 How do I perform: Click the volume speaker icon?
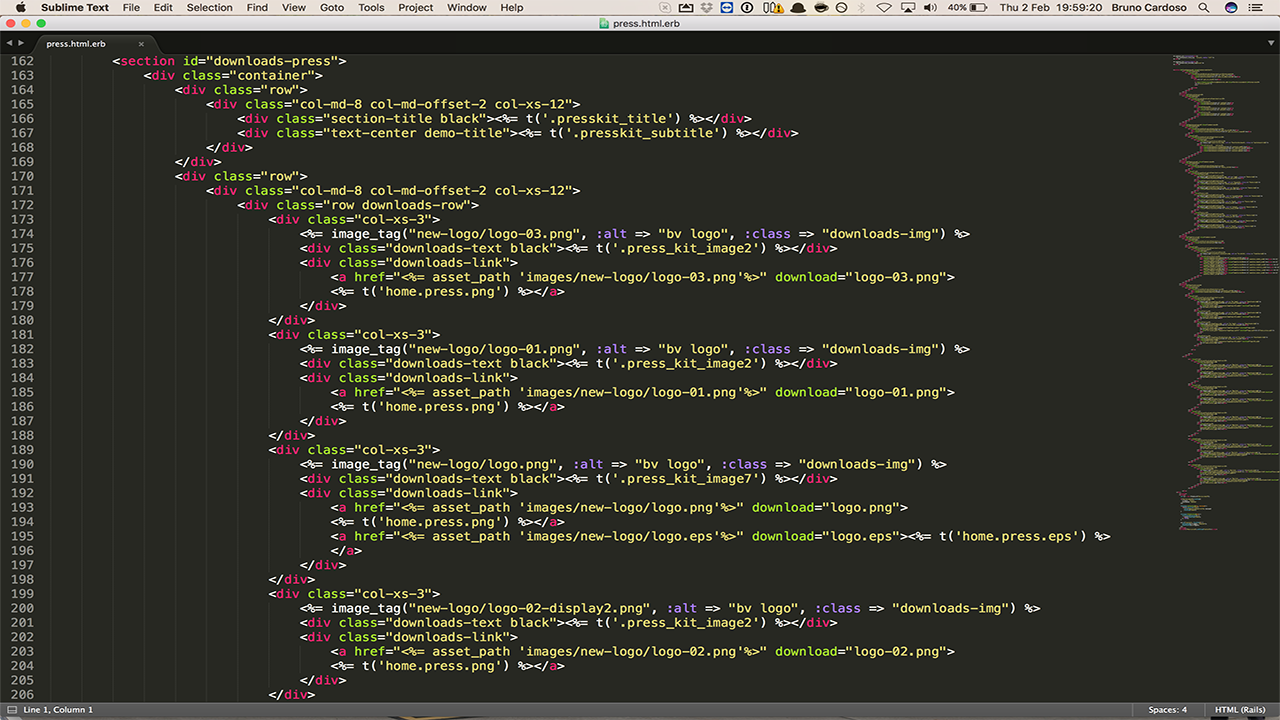(929, 8)
